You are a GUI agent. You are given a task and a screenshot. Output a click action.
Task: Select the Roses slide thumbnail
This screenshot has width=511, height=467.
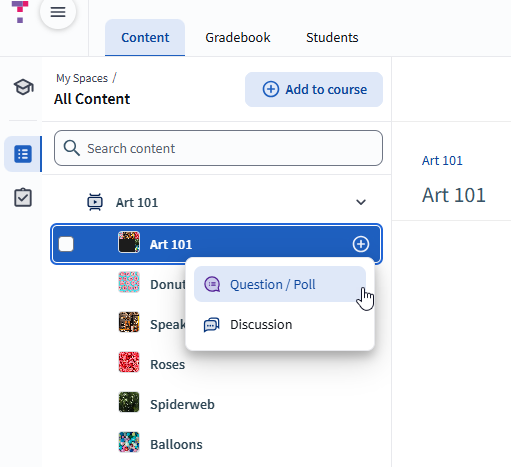(x=129, y=362)
